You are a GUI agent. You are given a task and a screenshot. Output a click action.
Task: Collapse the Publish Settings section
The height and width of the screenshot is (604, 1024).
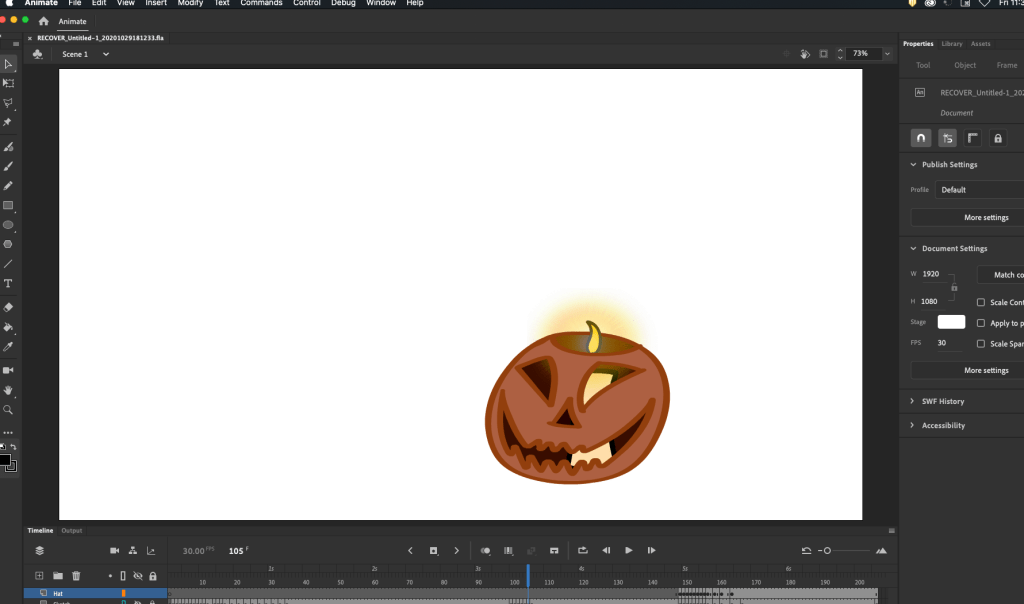point(913,165)
